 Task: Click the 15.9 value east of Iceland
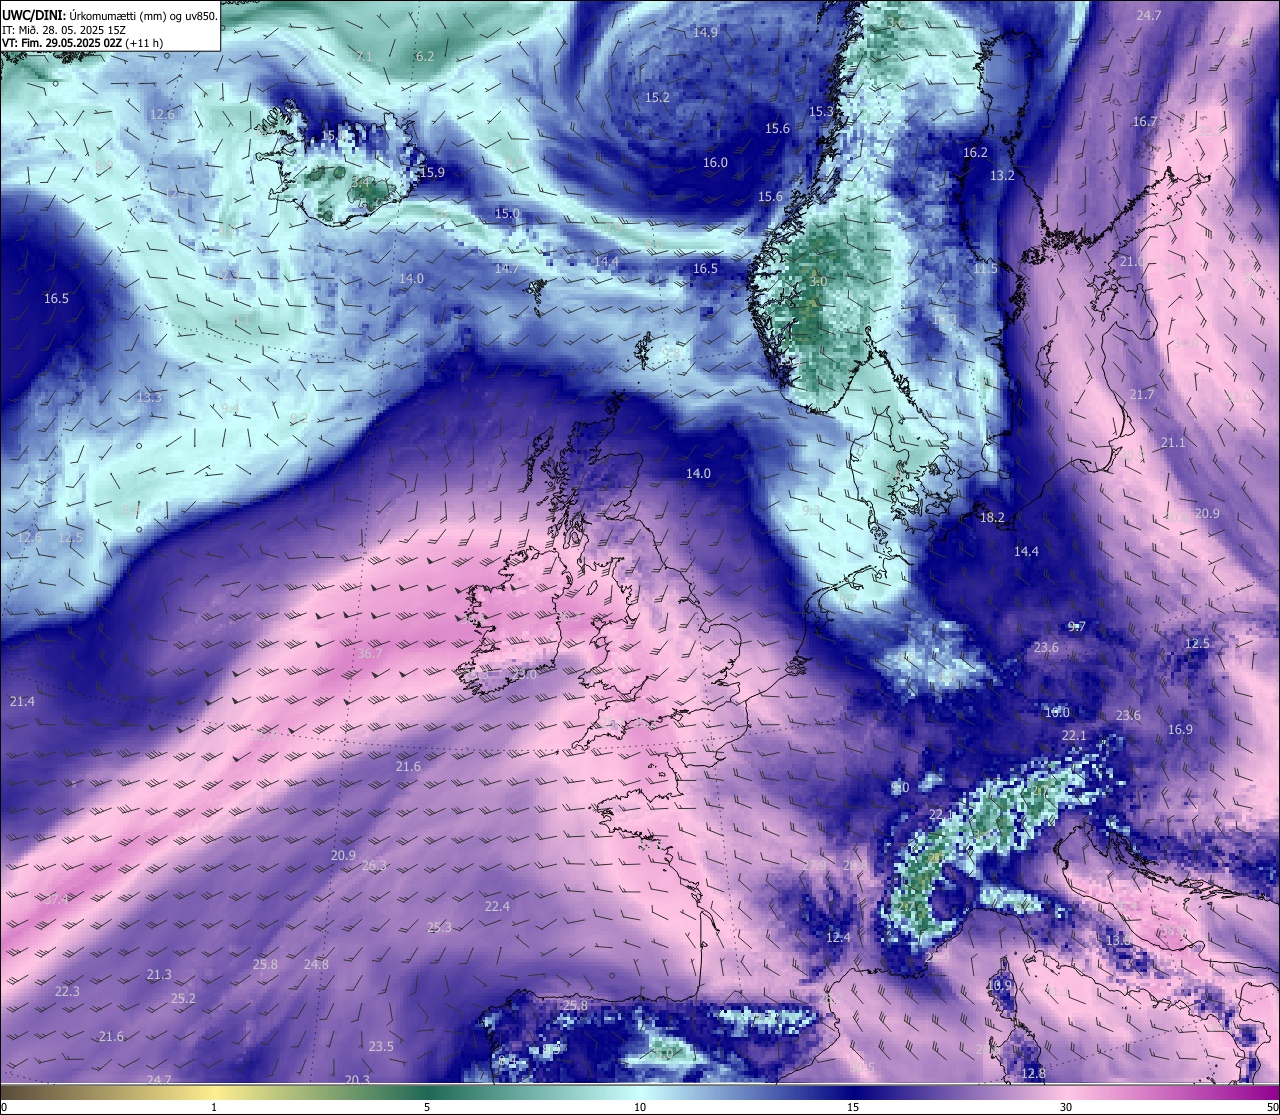pos(432,173)
